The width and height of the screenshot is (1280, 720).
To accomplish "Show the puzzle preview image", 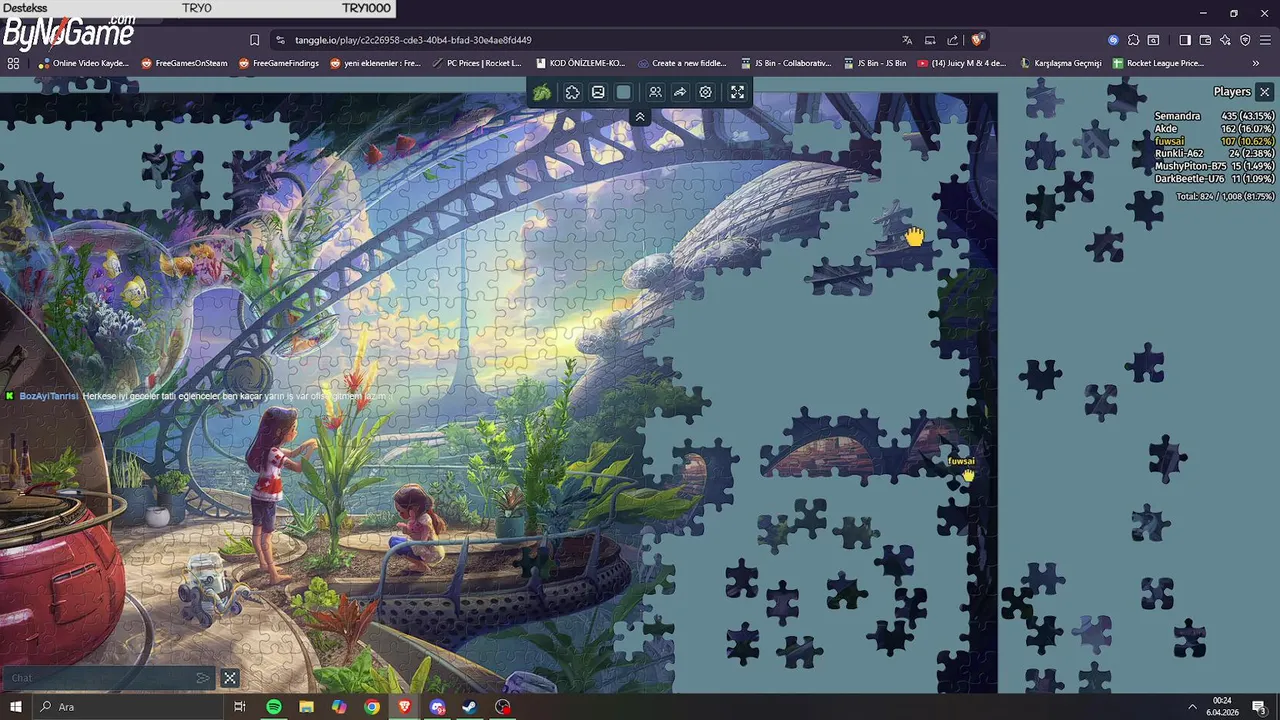I will point(598,92).
